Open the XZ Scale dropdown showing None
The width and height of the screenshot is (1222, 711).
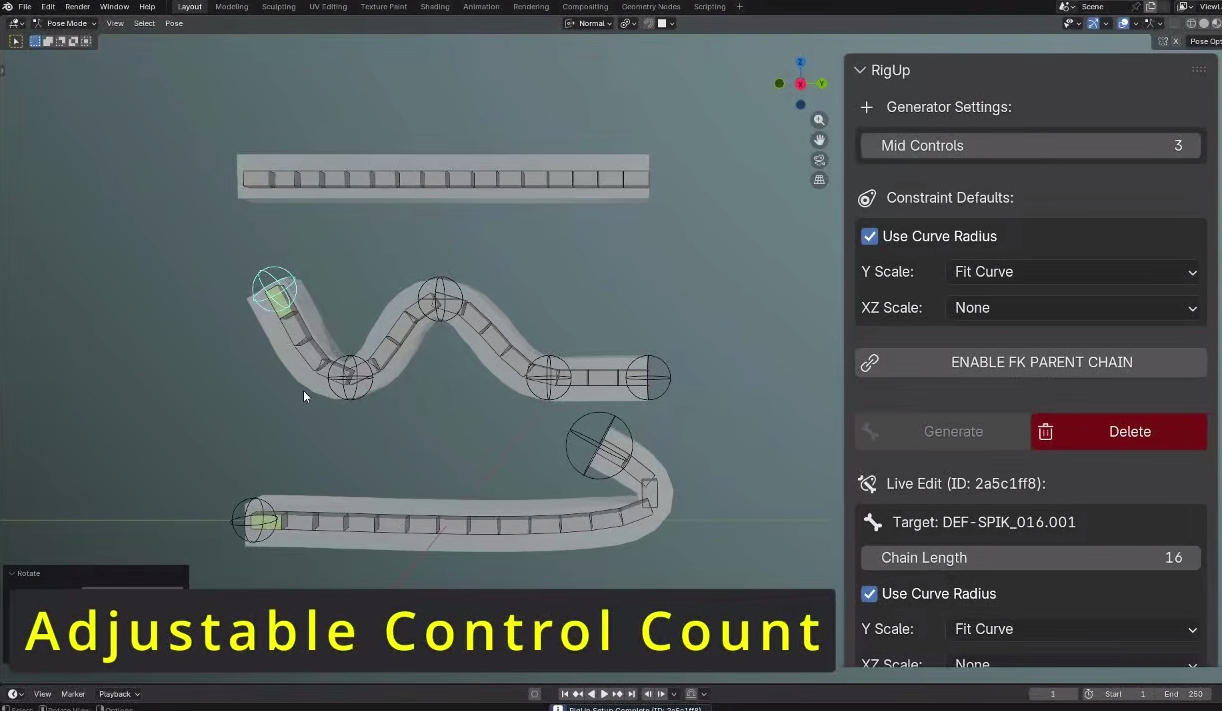(1074, 308)
